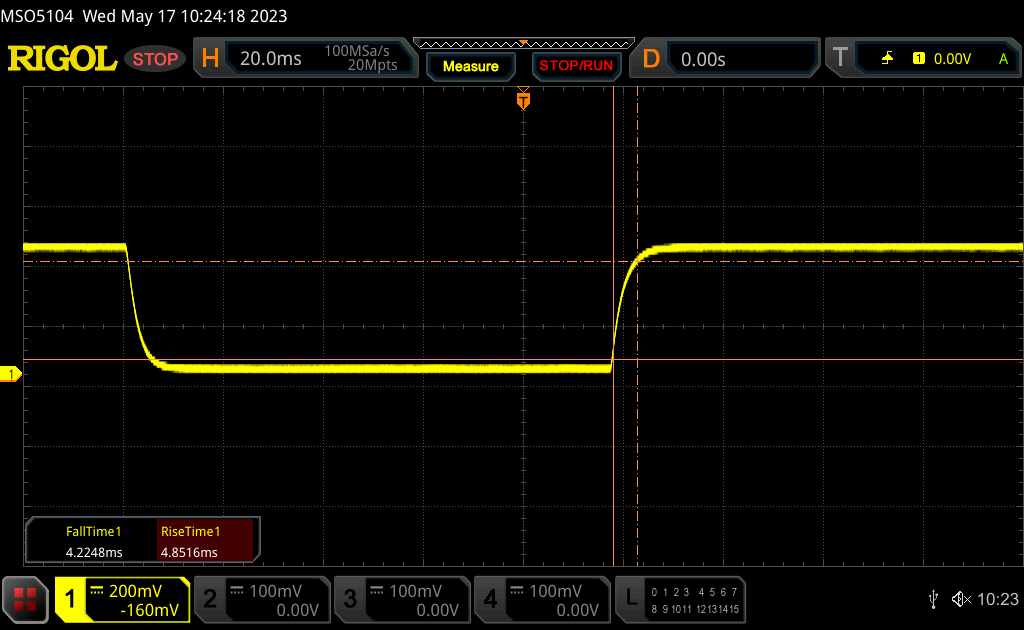Toggle channel 2
The width and height of the screenshot is (1024, 630).
[210, 599]
